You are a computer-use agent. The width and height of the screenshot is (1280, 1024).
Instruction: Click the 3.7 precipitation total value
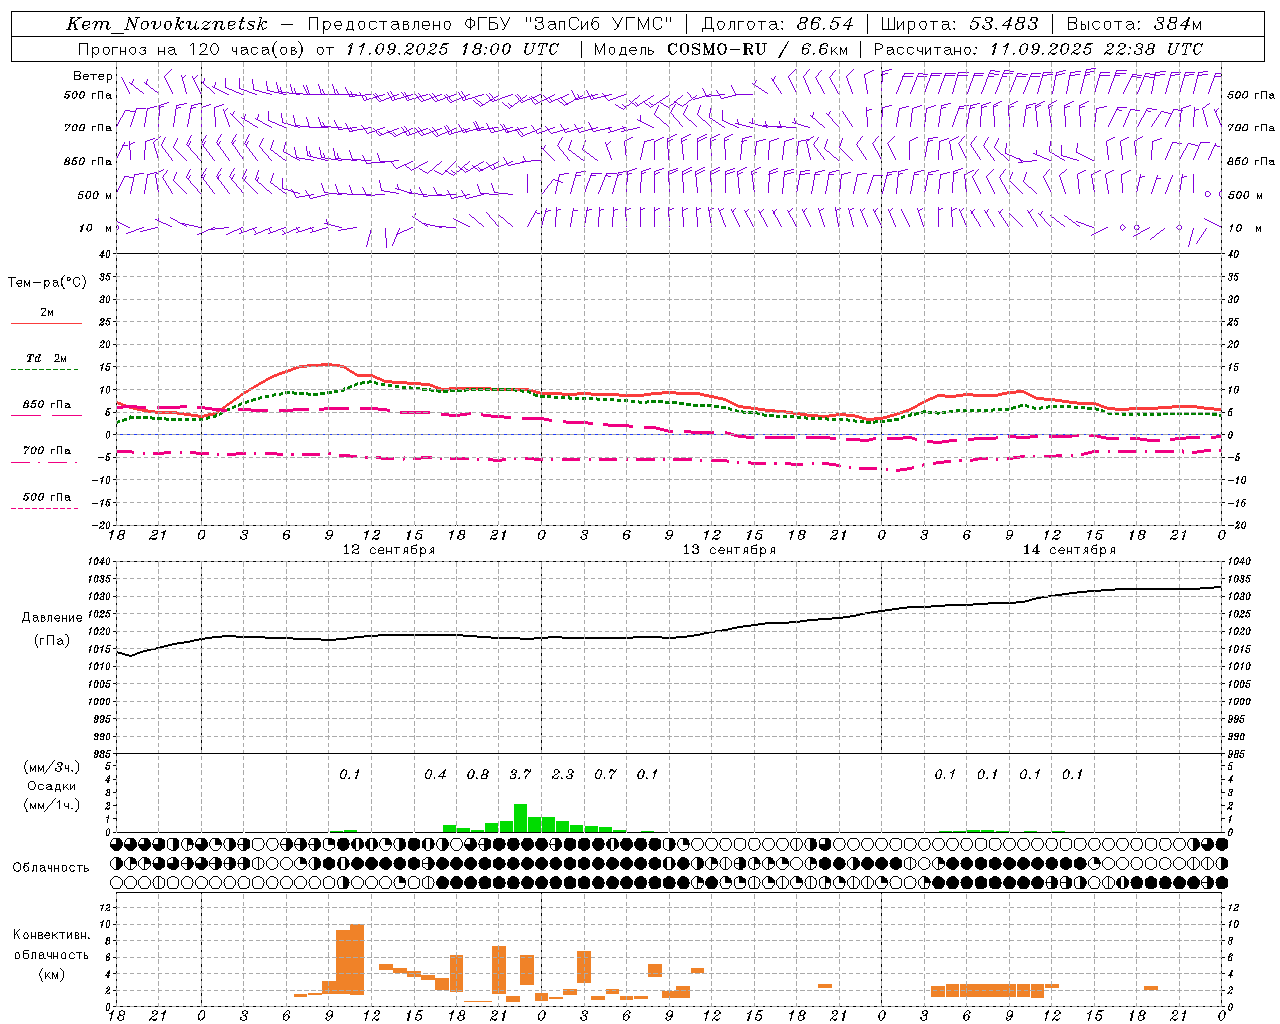tap(520, 774)
